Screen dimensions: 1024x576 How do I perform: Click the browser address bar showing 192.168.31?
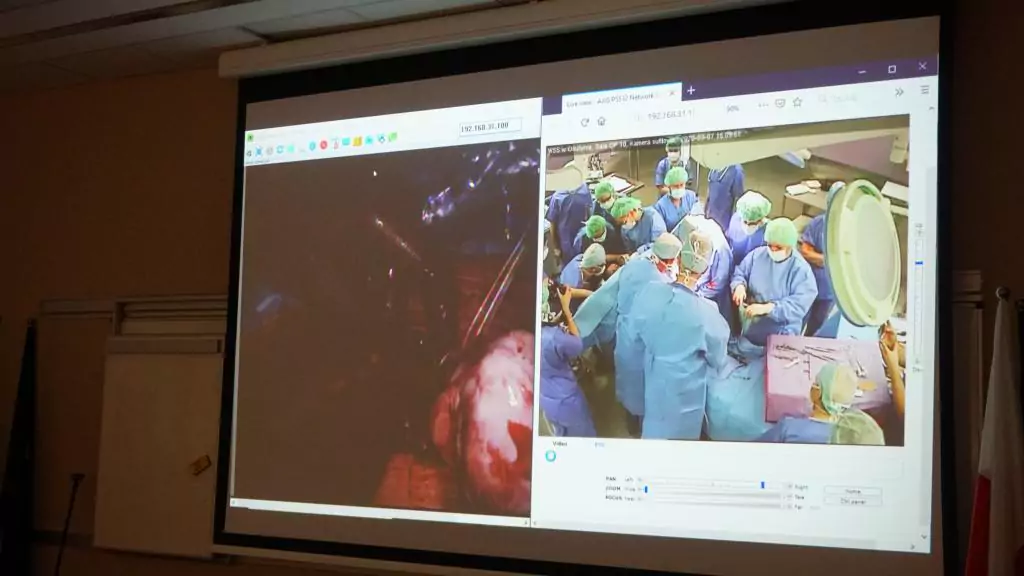pos(670,114)
